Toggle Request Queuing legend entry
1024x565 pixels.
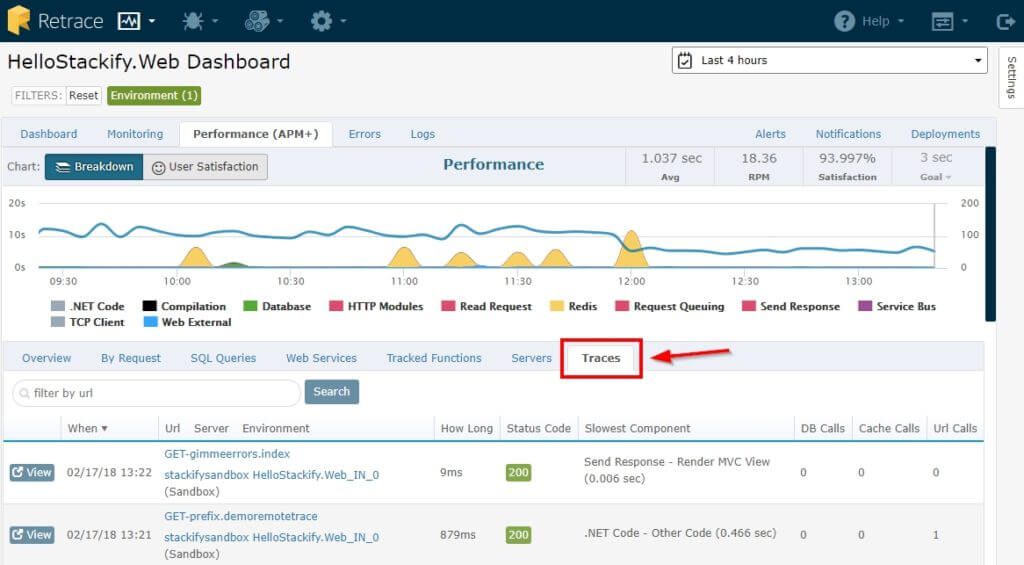pos(670,306)
